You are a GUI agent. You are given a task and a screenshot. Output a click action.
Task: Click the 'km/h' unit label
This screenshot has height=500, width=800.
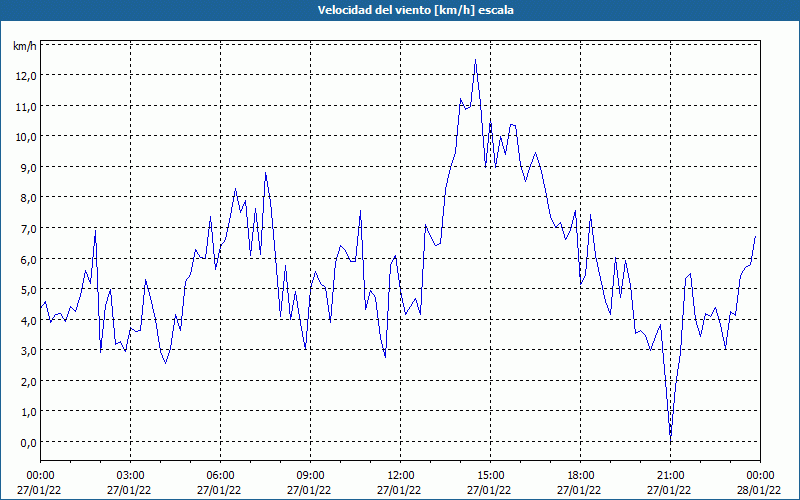tap(24, 46)
